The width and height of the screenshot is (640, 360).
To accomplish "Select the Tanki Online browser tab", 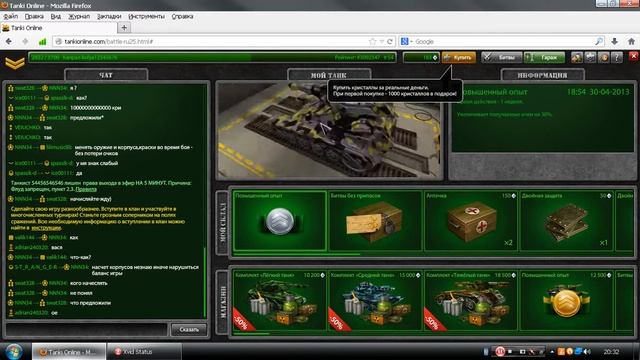I will pyautogui.click(x=59, y=28).
